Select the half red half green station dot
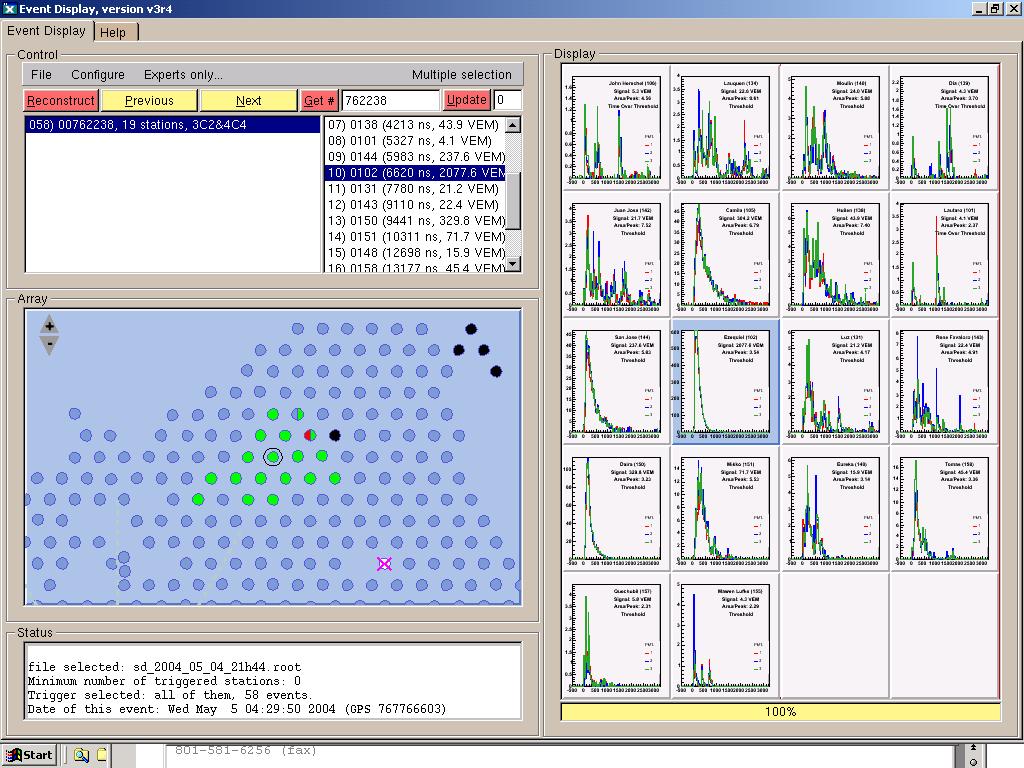This screenshot has height=768, width=1024. pos(310,435)
